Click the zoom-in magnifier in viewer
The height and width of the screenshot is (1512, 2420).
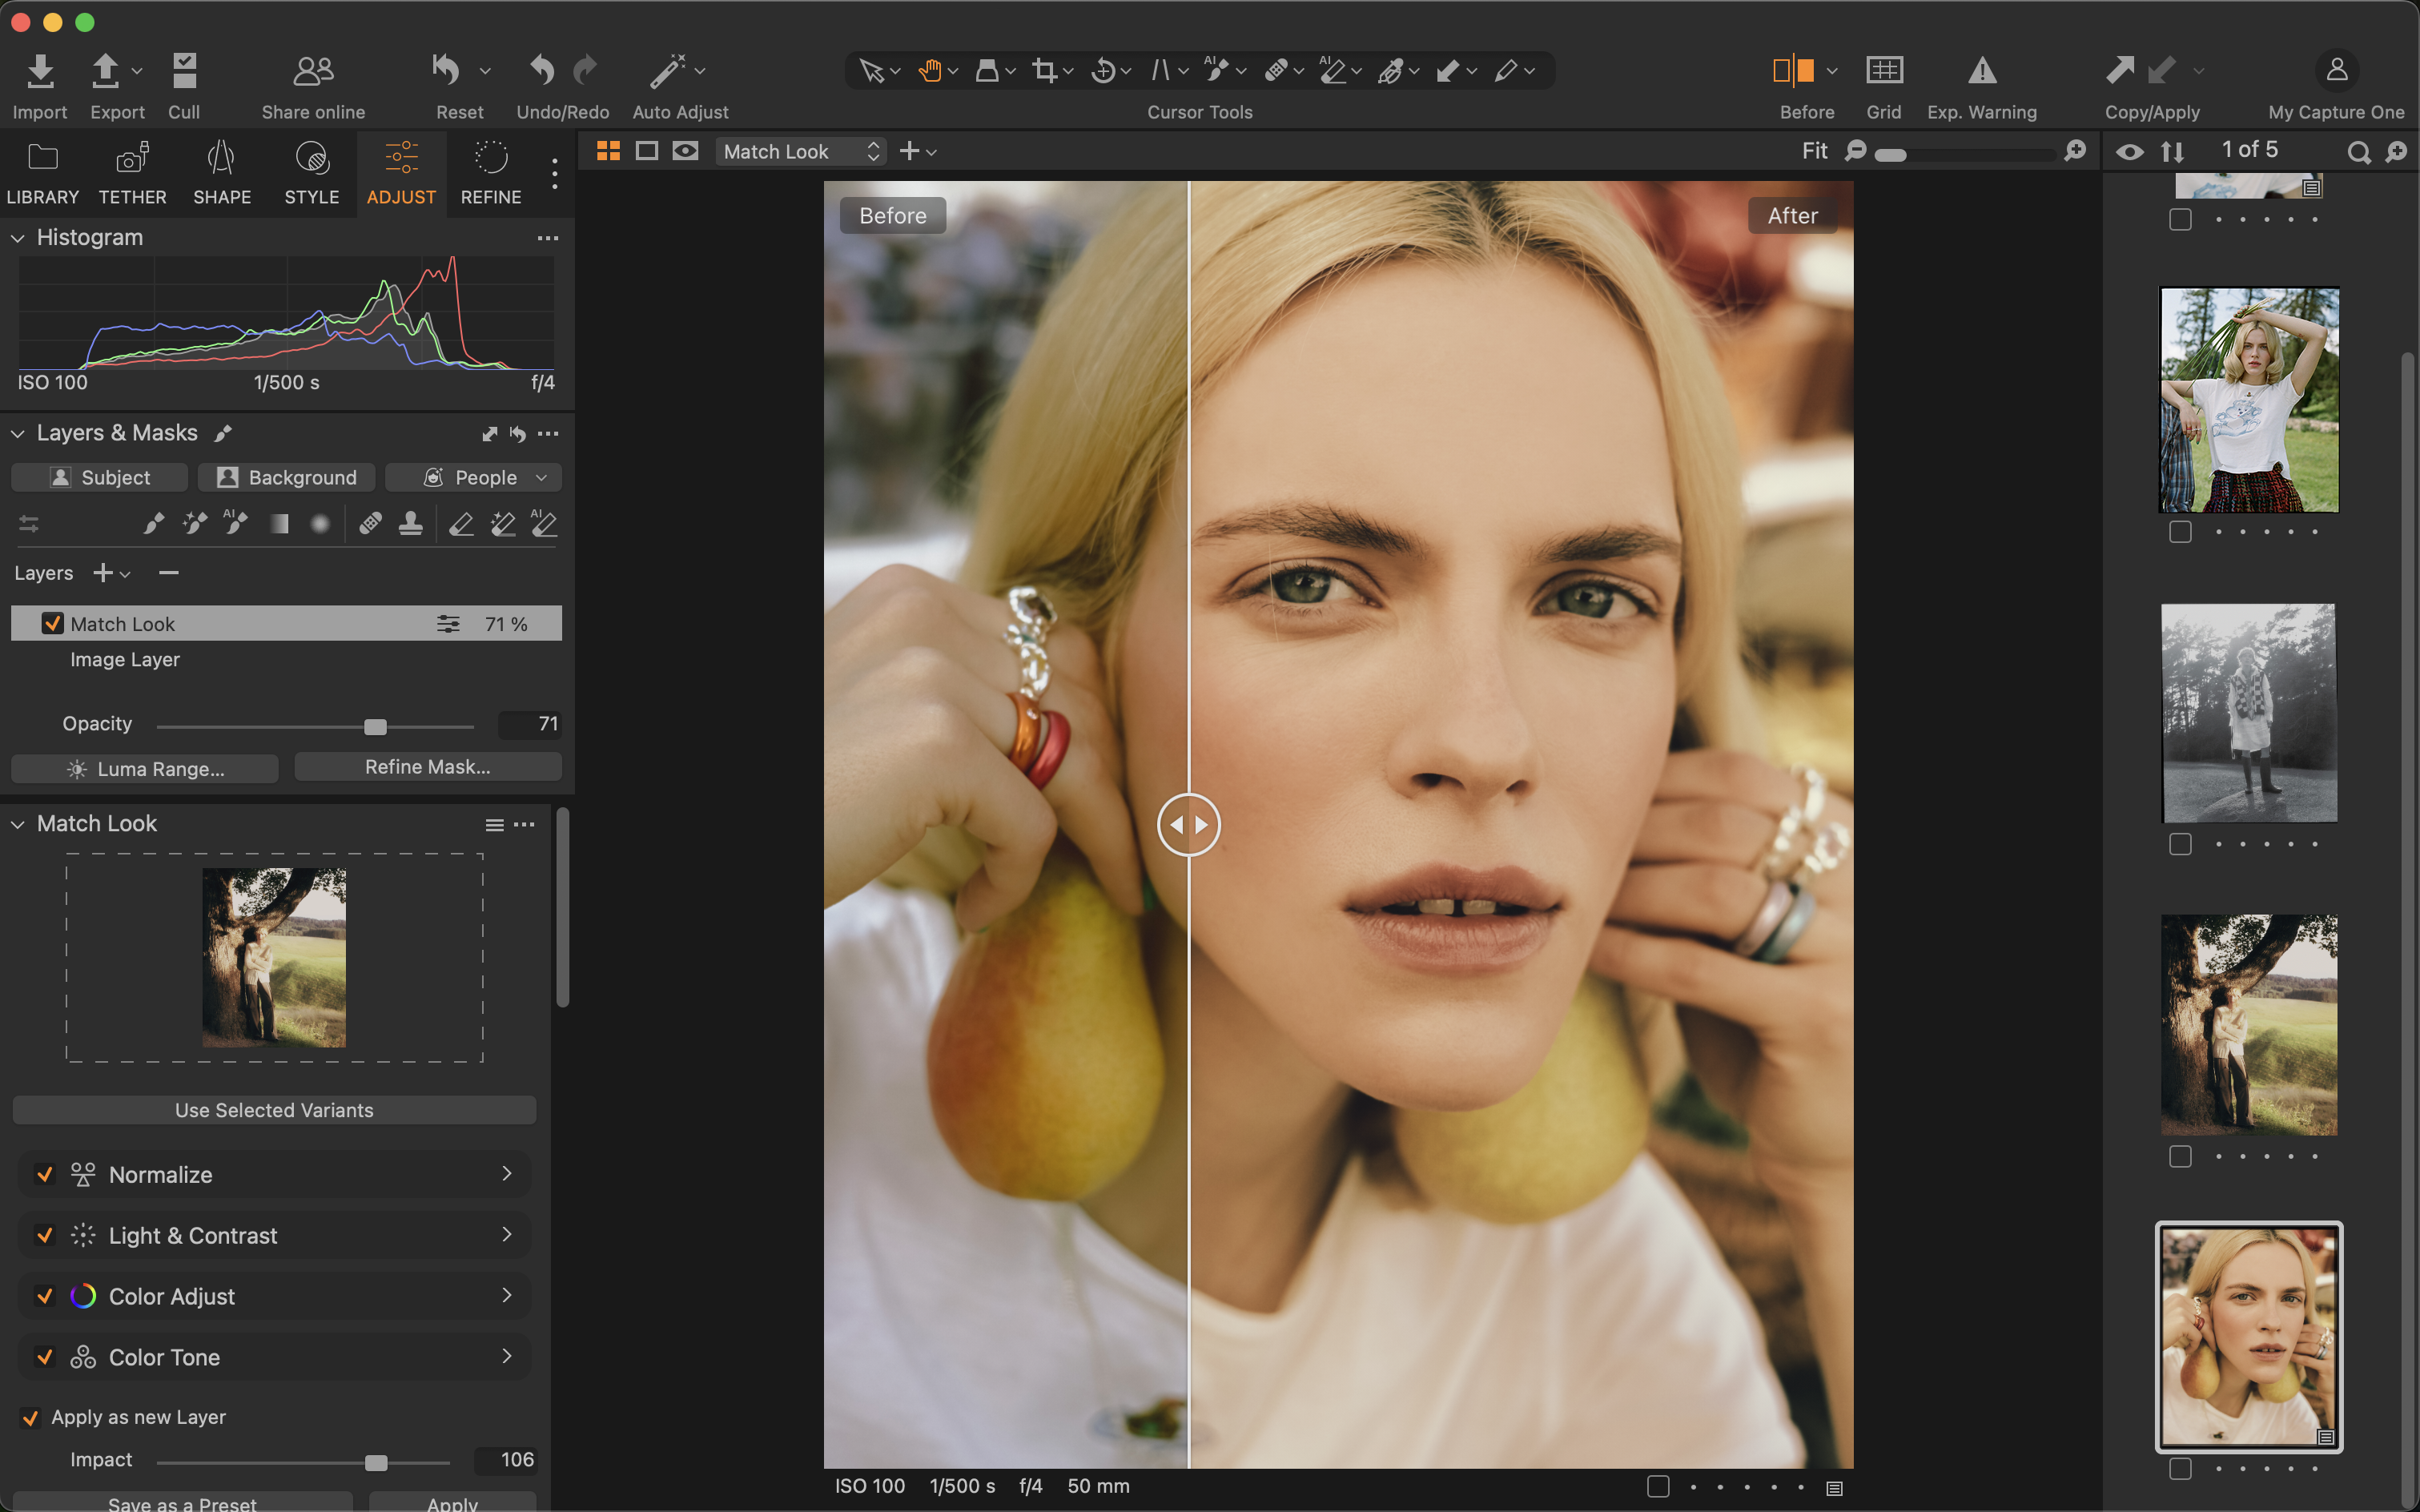[2075, 151]
